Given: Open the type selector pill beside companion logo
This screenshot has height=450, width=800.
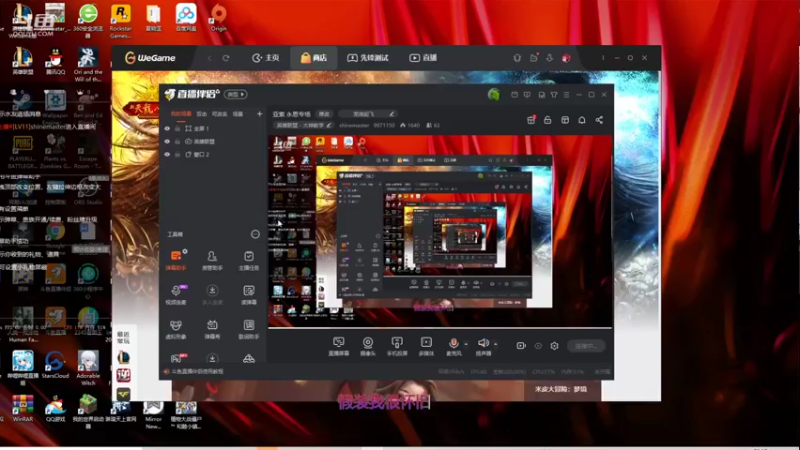Looking at the screenshot, I should click(235, 94).
